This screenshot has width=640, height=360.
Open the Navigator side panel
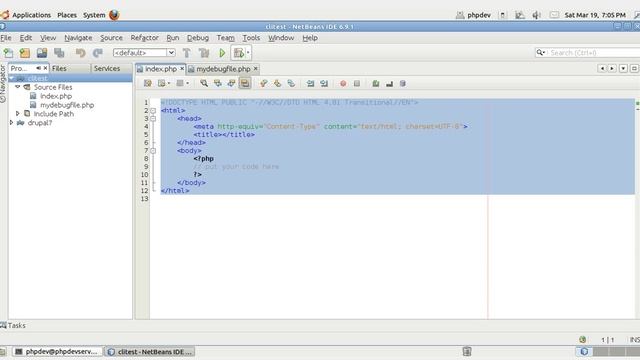(3, 84)
